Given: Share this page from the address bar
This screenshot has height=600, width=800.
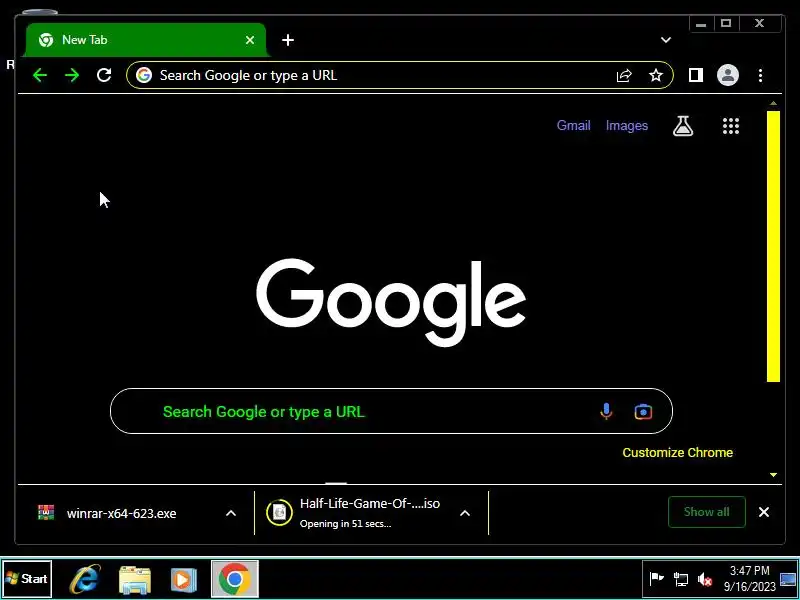Looking at the screenshot, I should pyautogui.click(x=624, y=76).
